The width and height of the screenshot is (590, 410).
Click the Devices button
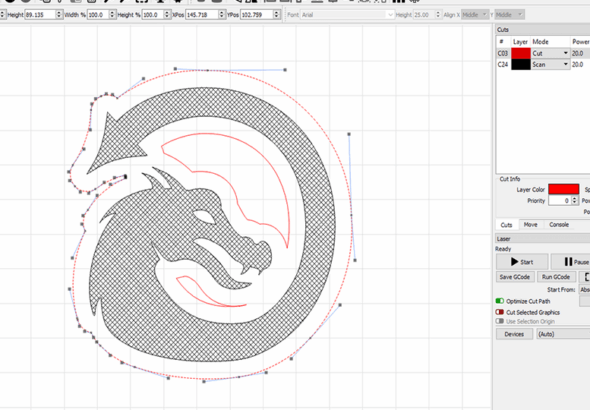click(514, 334)
